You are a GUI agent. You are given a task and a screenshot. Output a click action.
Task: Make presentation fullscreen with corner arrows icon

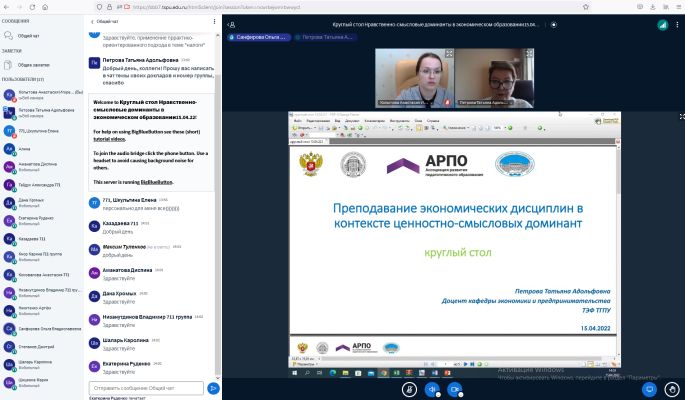coord(682,117)
